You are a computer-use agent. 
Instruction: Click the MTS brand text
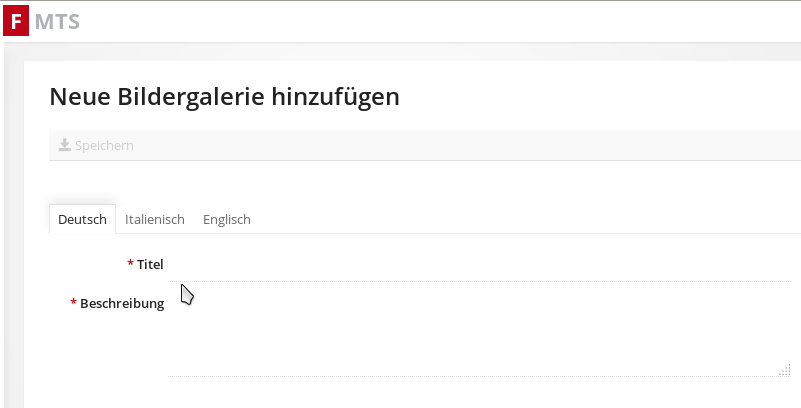click(57, 21)
